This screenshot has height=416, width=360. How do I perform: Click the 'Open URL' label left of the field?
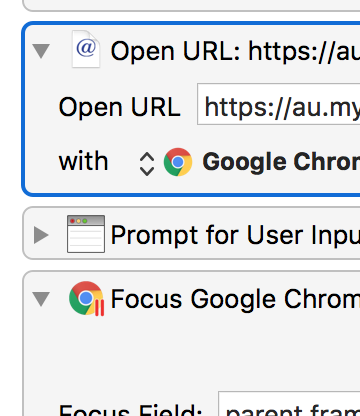(119, 107)
